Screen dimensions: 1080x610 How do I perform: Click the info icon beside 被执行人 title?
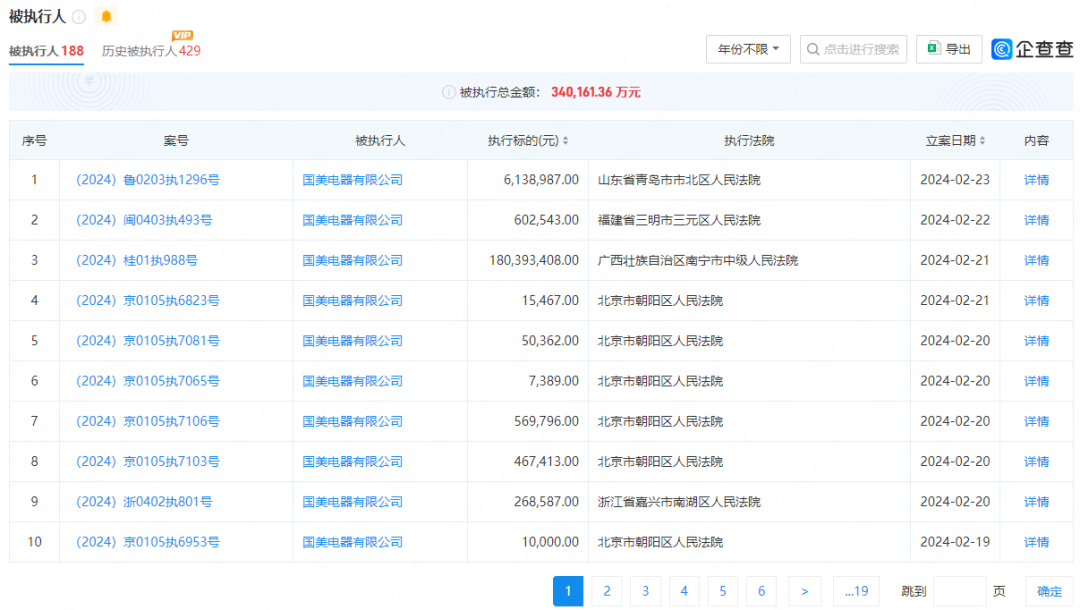pyautogui.click(x=79, y=17)
